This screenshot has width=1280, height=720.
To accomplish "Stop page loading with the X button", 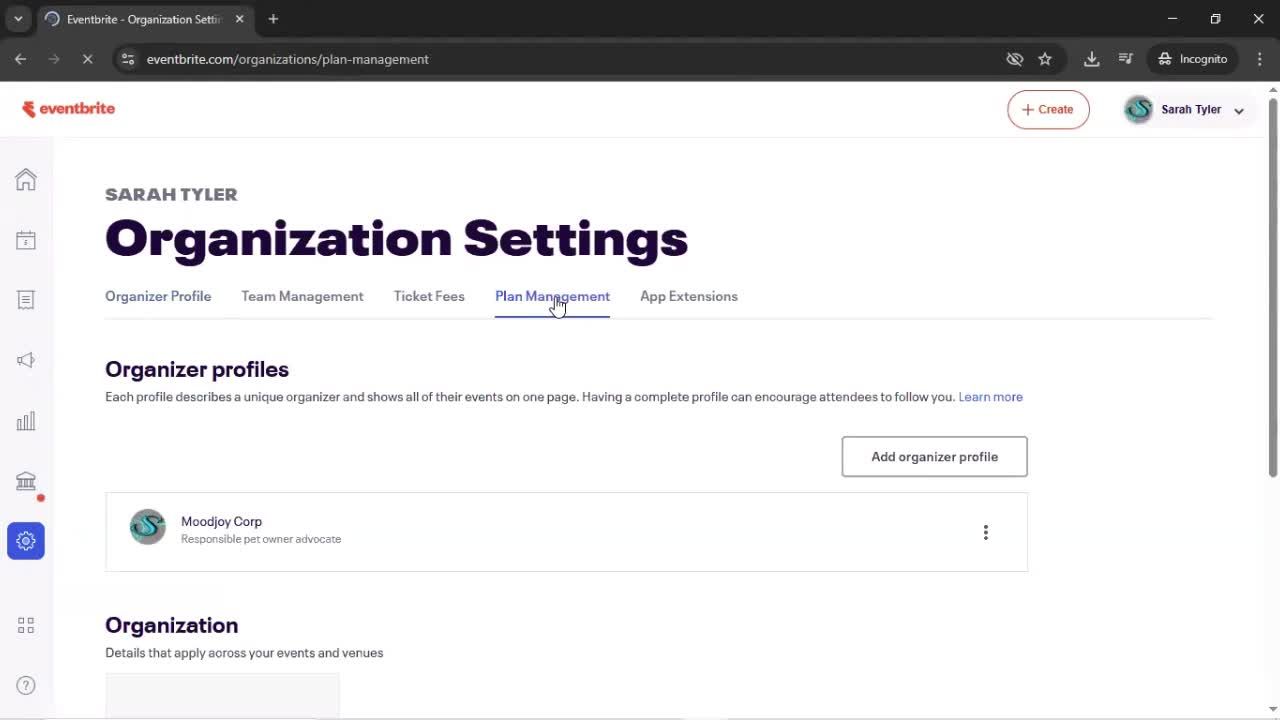I will (87, 59).
